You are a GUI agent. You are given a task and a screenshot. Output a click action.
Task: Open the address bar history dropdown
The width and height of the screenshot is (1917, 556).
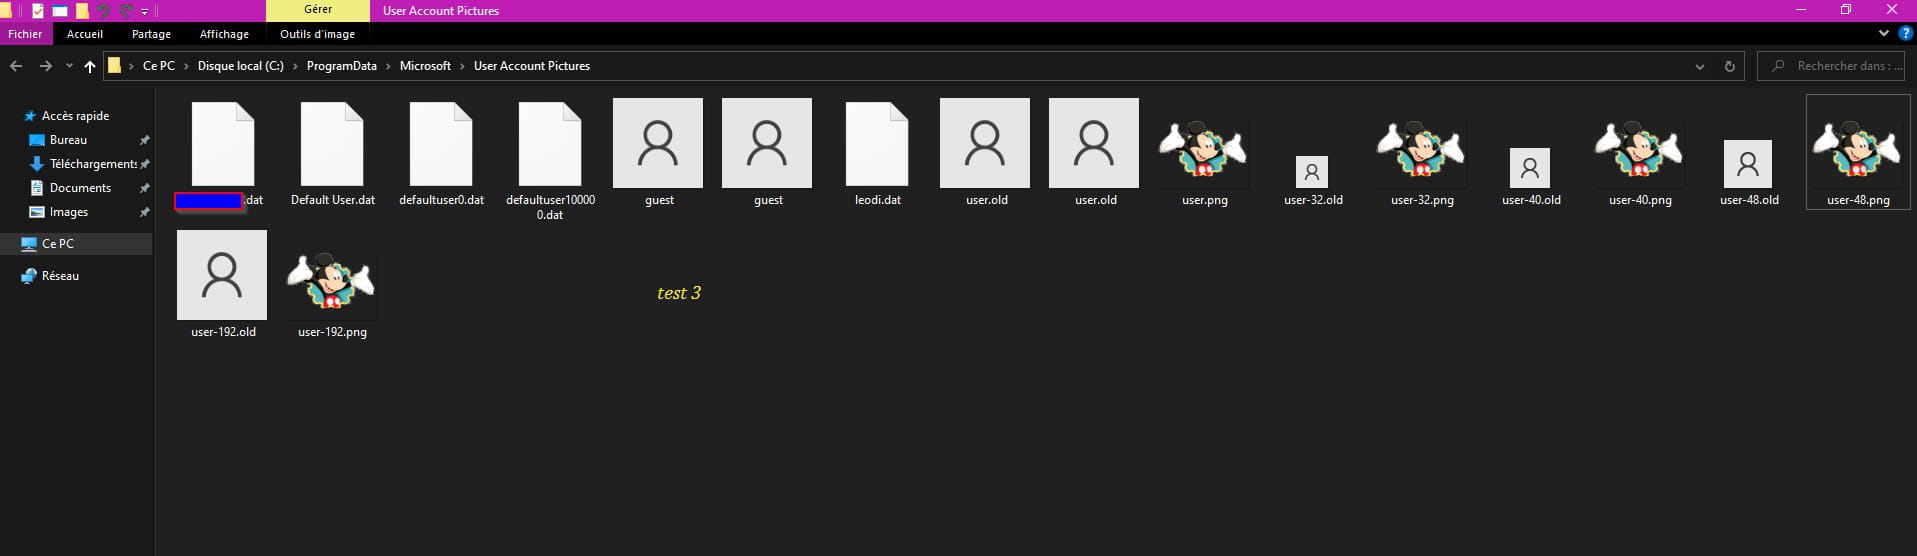[1700, 66]
